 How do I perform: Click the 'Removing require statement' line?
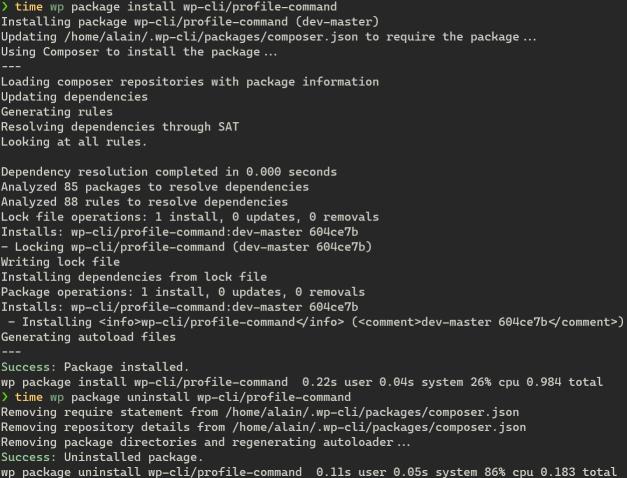[x=259, y=412]
